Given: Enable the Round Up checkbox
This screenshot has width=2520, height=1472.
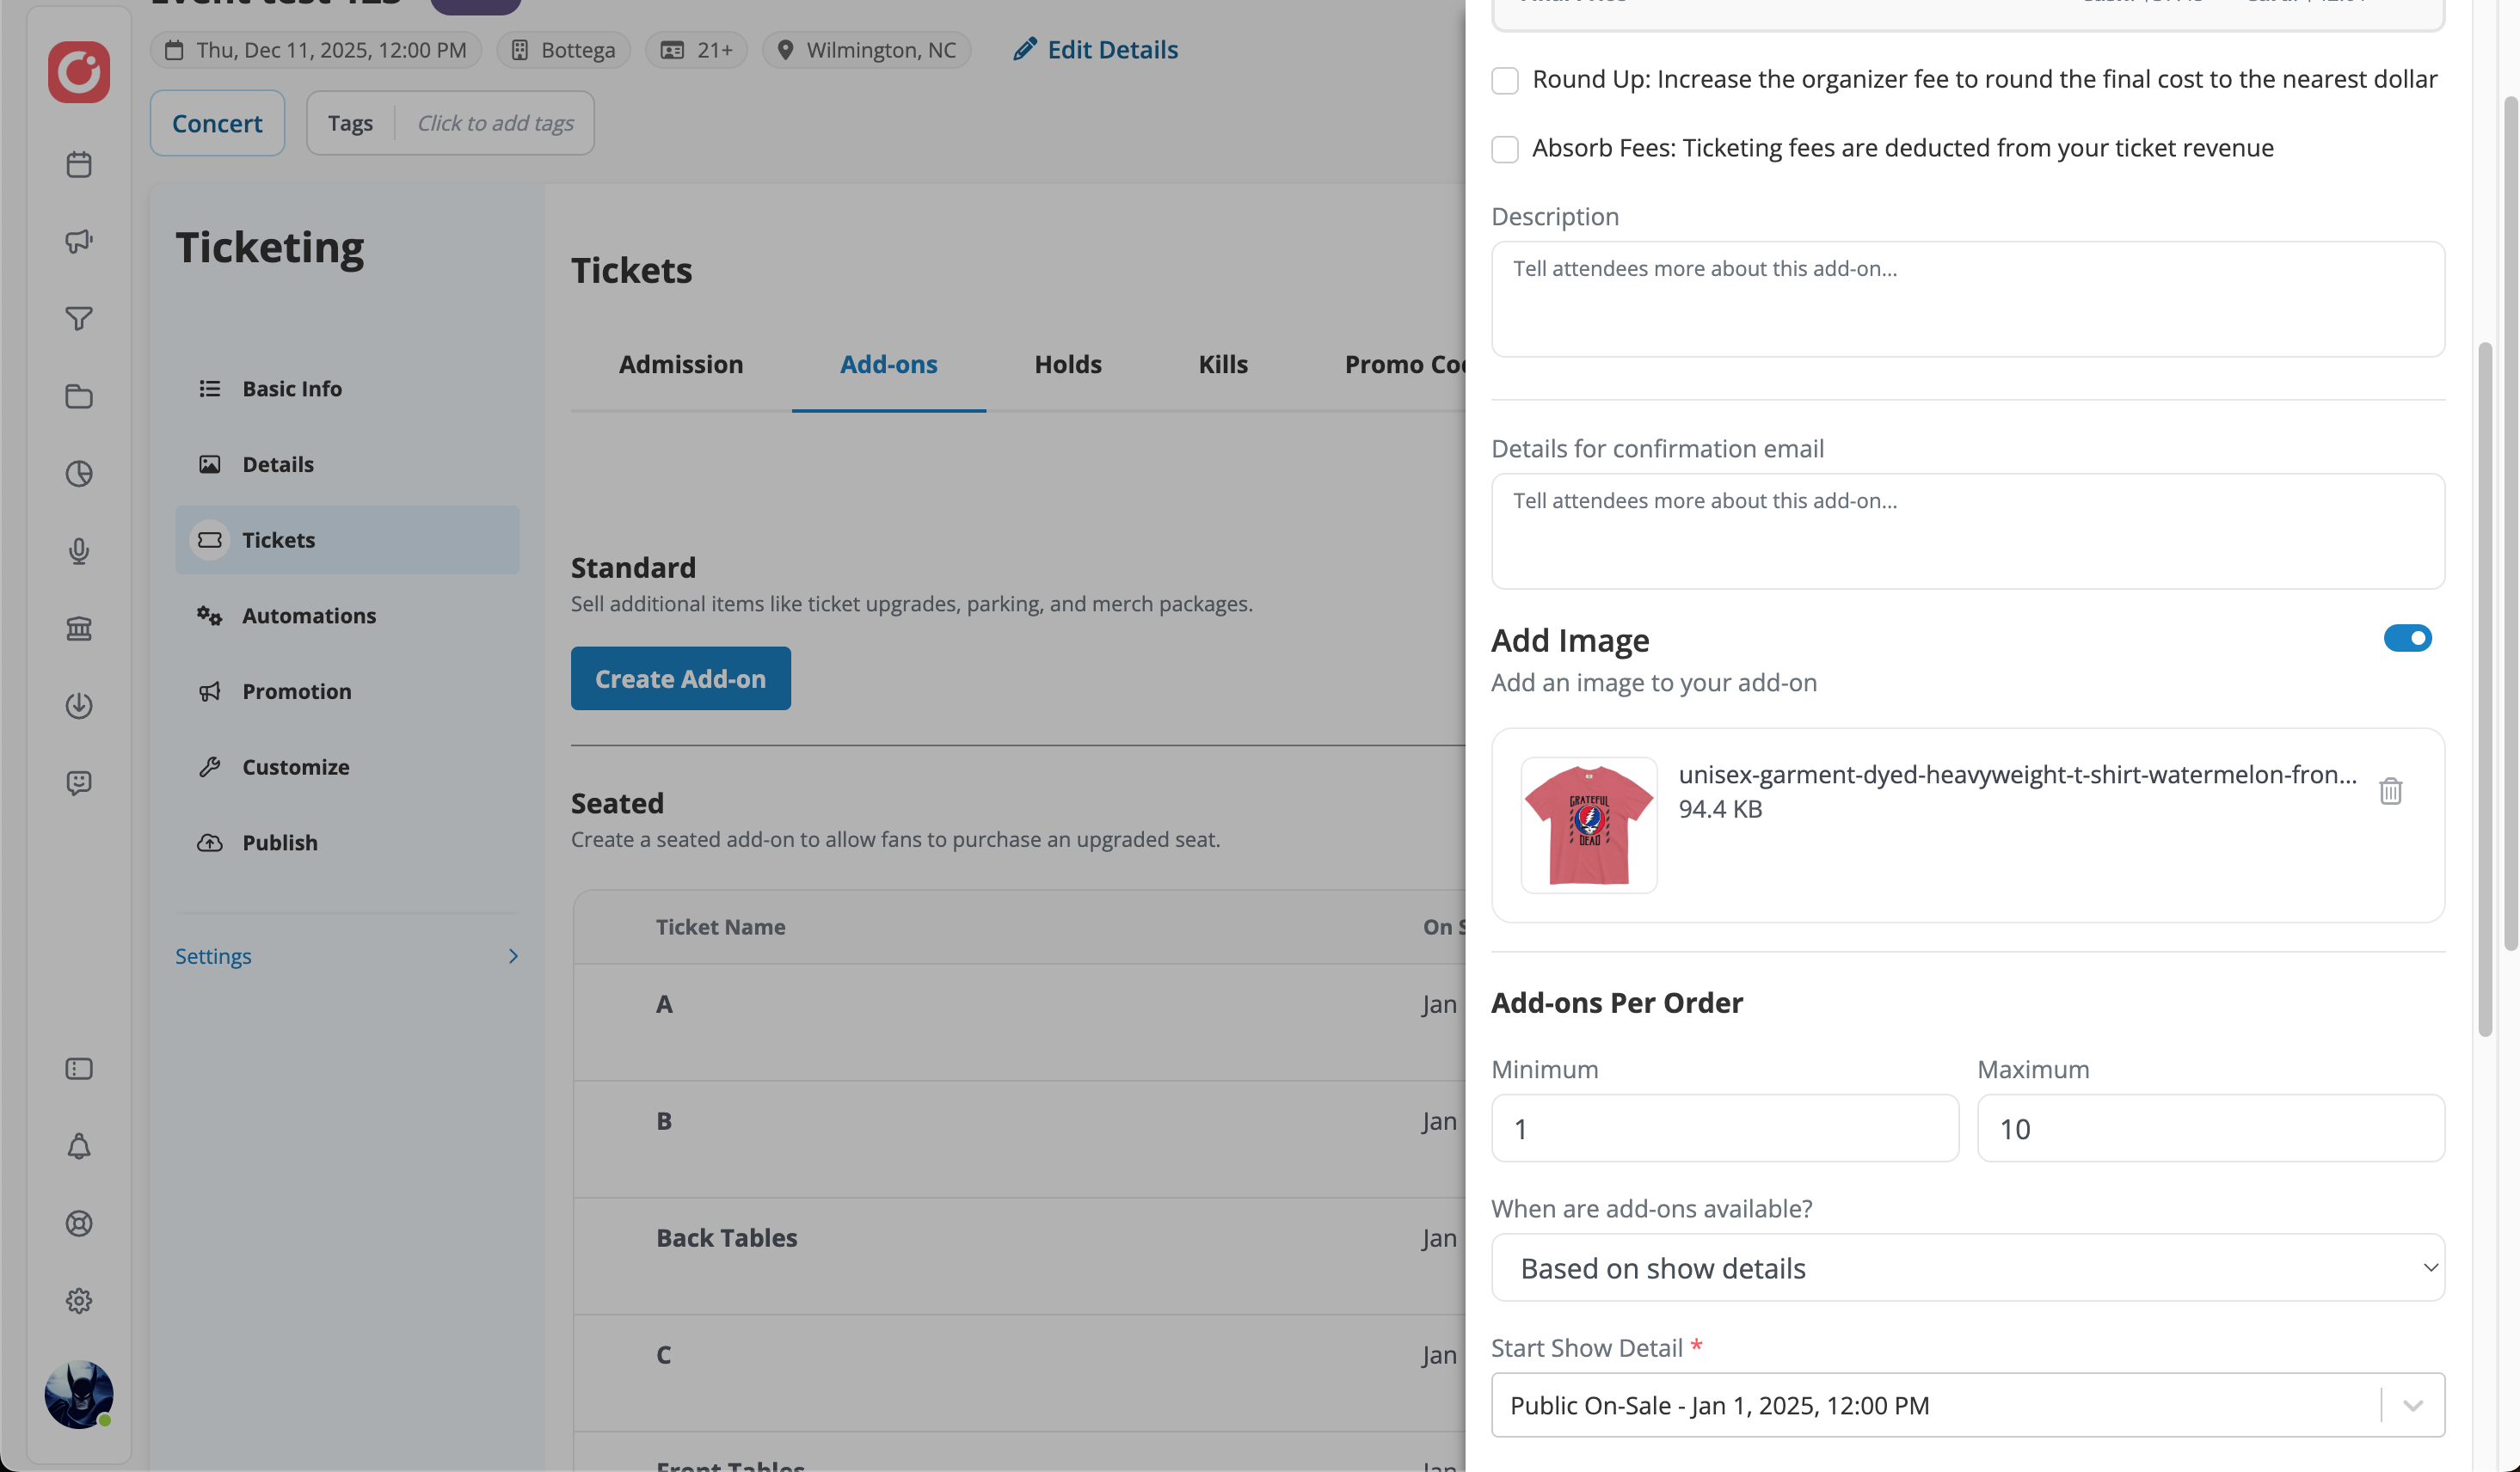Looking at the screenshot, I should click(x=1505, y=80).
